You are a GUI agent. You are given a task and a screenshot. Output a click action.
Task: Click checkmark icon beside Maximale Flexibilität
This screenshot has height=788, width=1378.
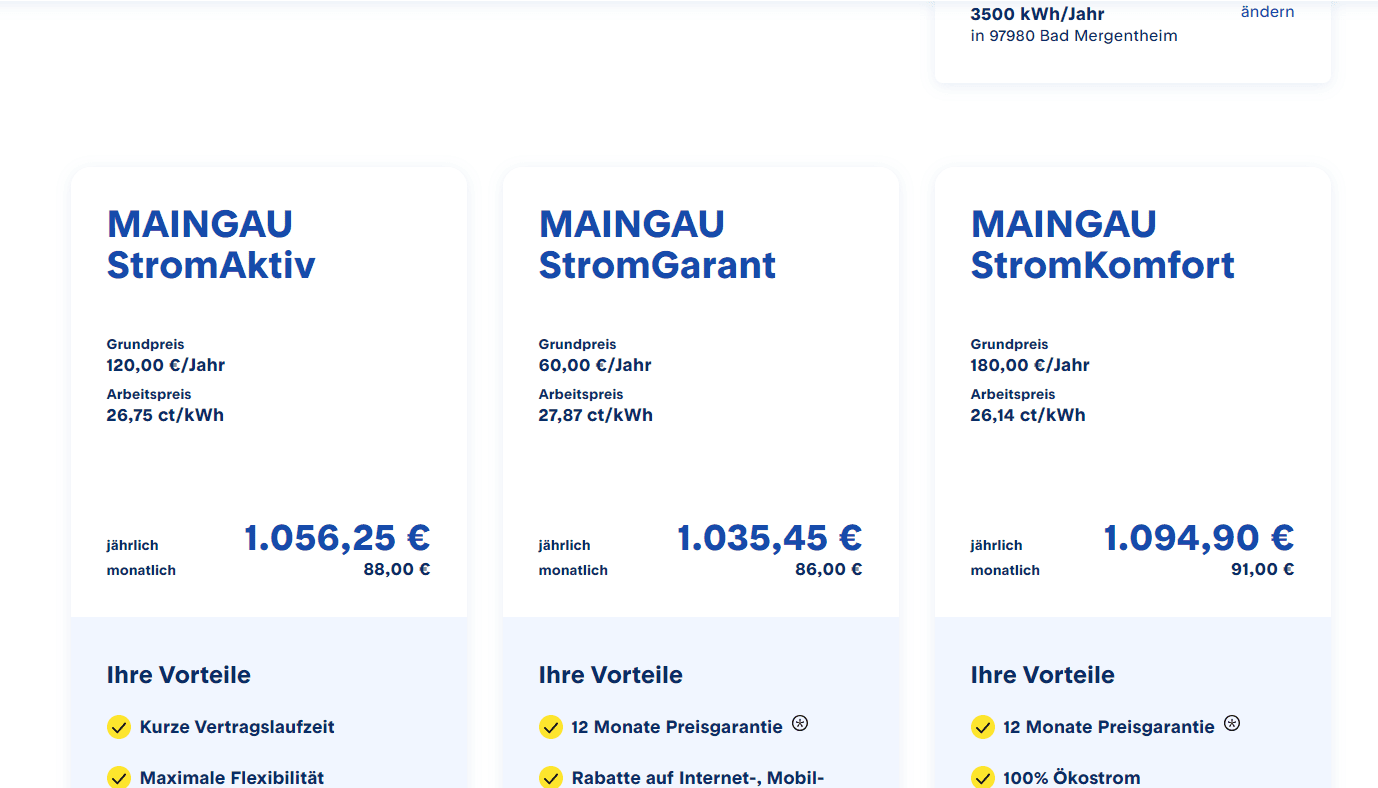[119, 777]
